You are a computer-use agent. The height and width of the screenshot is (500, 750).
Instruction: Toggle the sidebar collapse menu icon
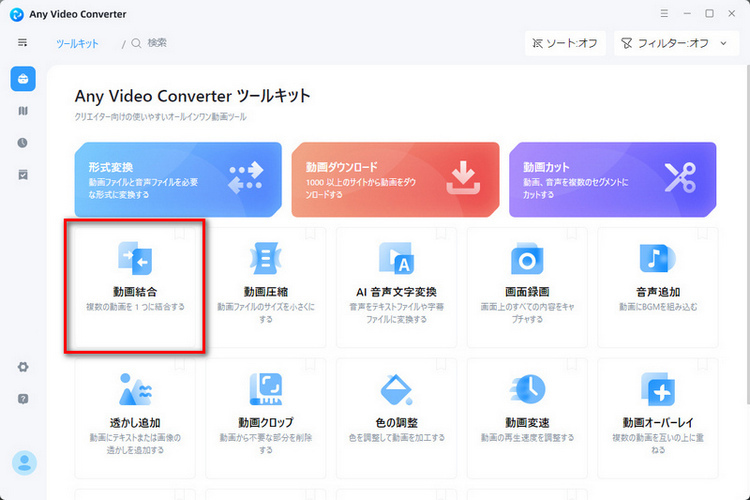pos(22,43)
